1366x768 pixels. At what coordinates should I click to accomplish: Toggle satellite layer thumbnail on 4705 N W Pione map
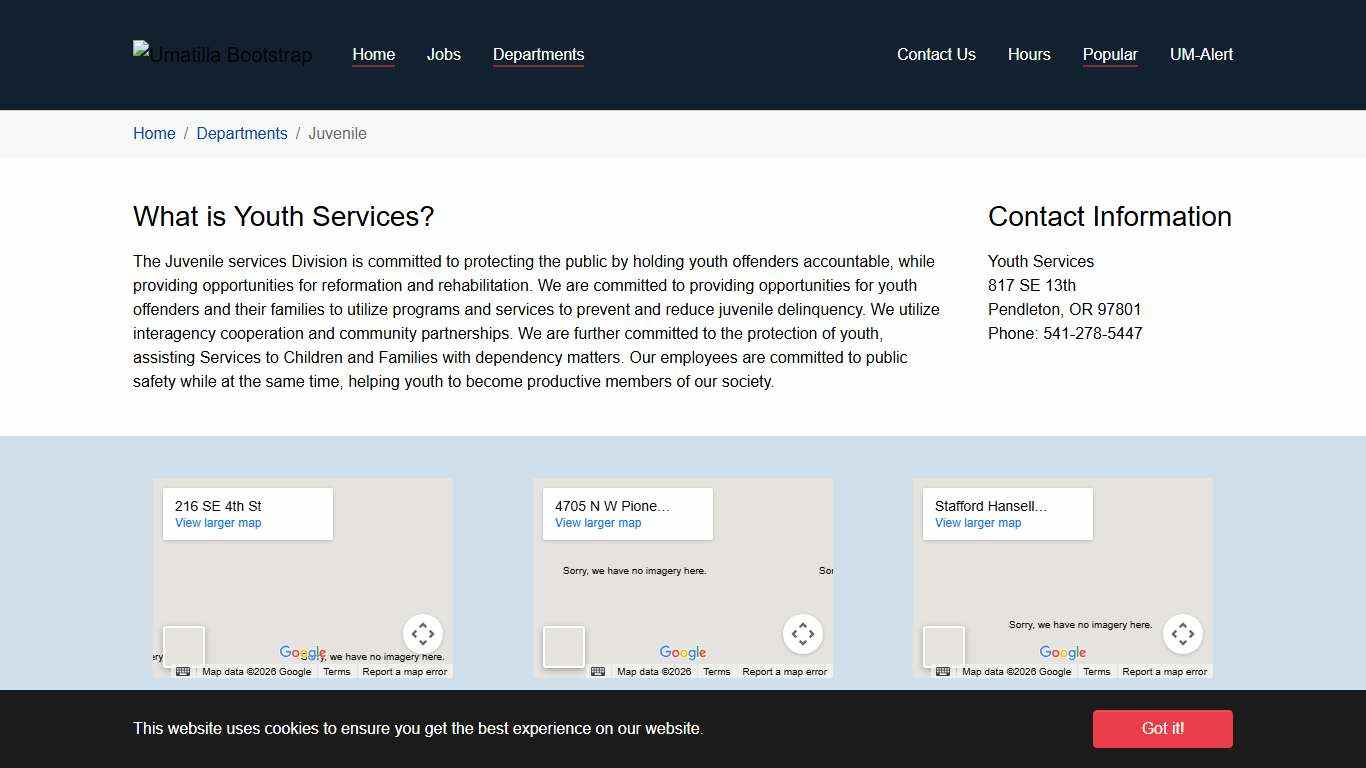[564, 647]
